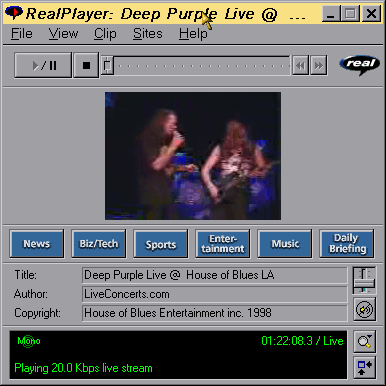Open the View menu

pyautogui.click(x=63, y=34)
